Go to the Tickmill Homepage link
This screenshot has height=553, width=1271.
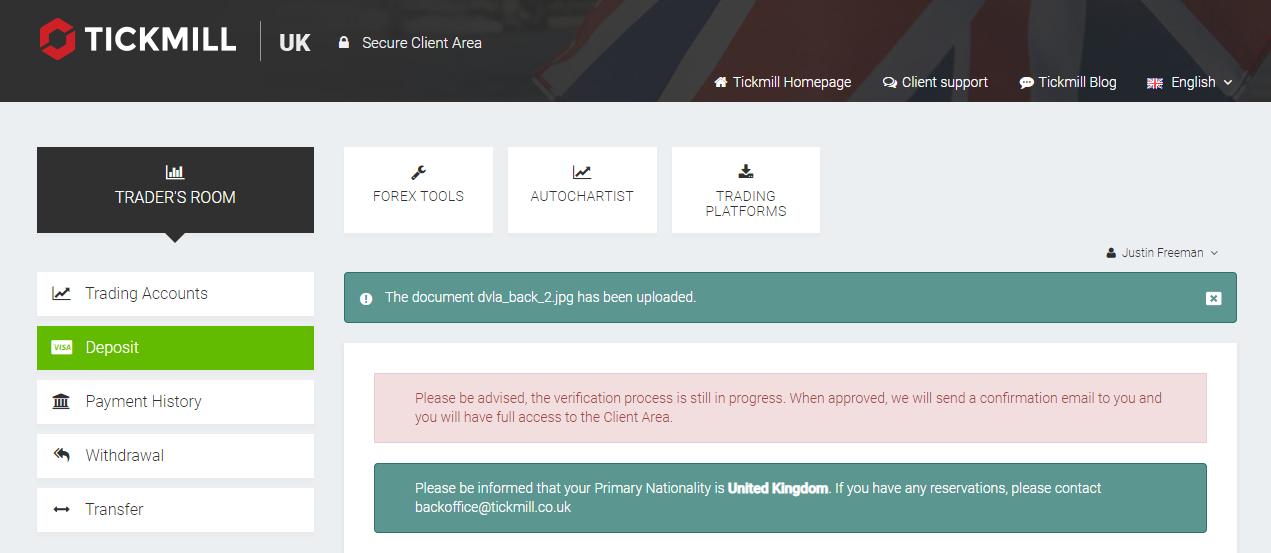click(x=783, y=82)
